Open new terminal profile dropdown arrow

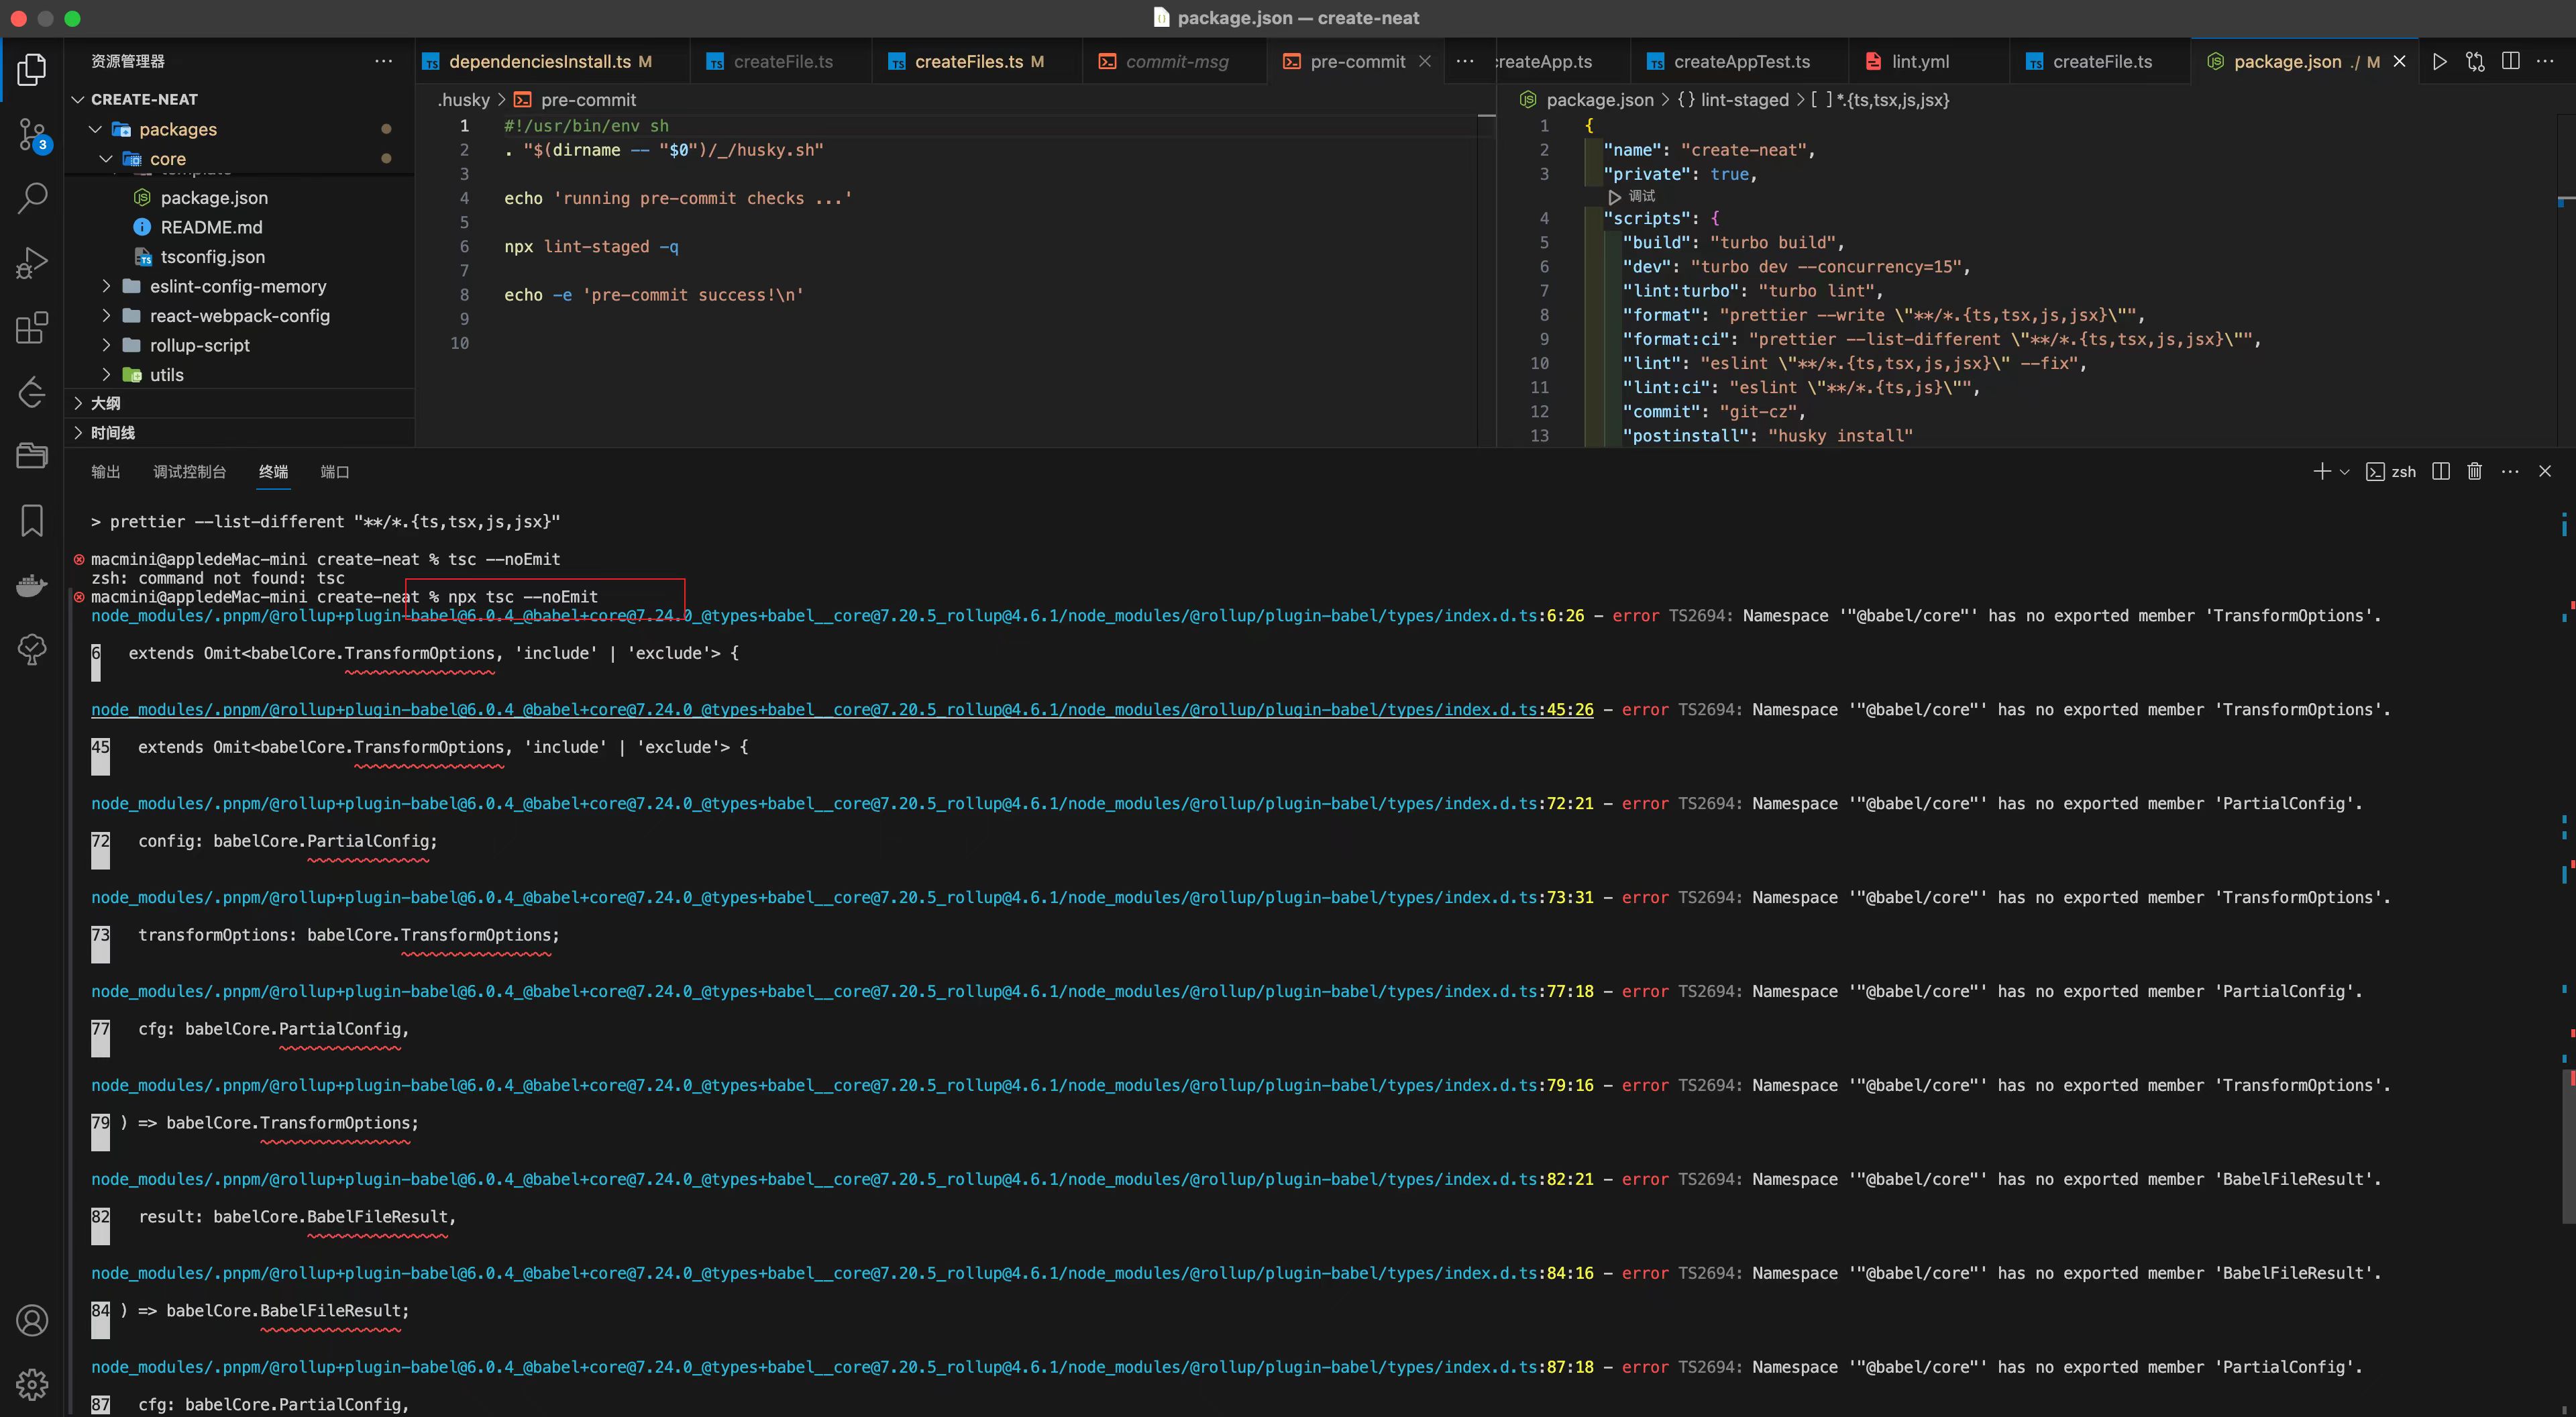pos(2344,472)
